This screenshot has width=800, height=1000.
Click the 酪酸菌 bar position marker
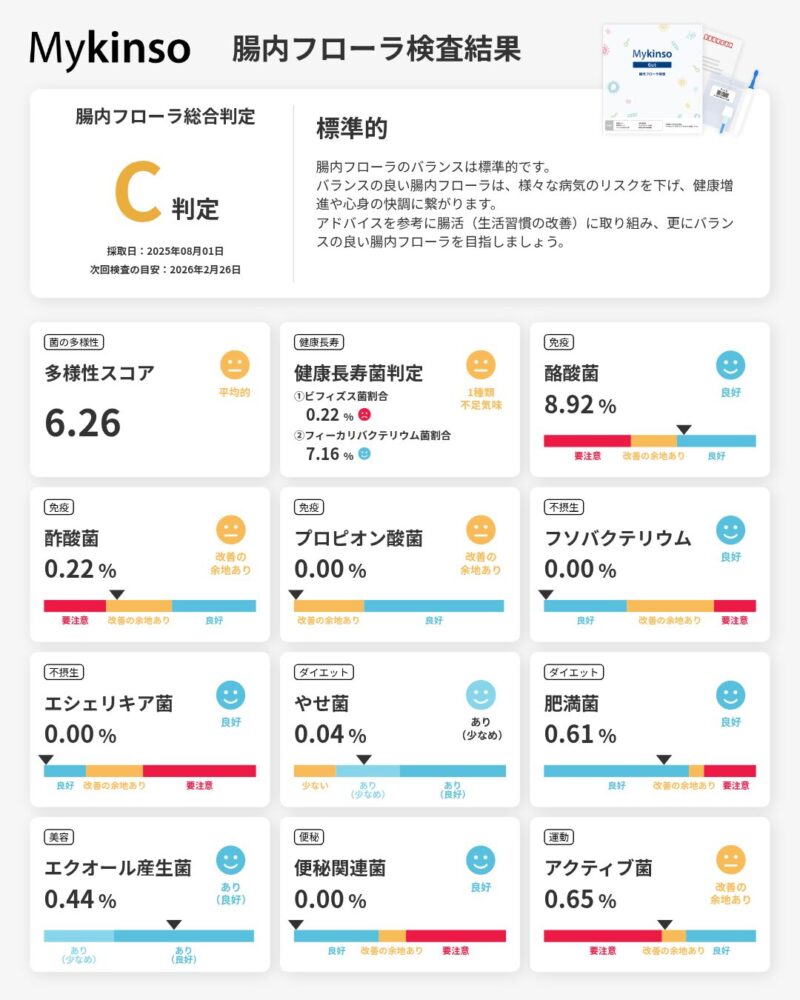[684, 430]
